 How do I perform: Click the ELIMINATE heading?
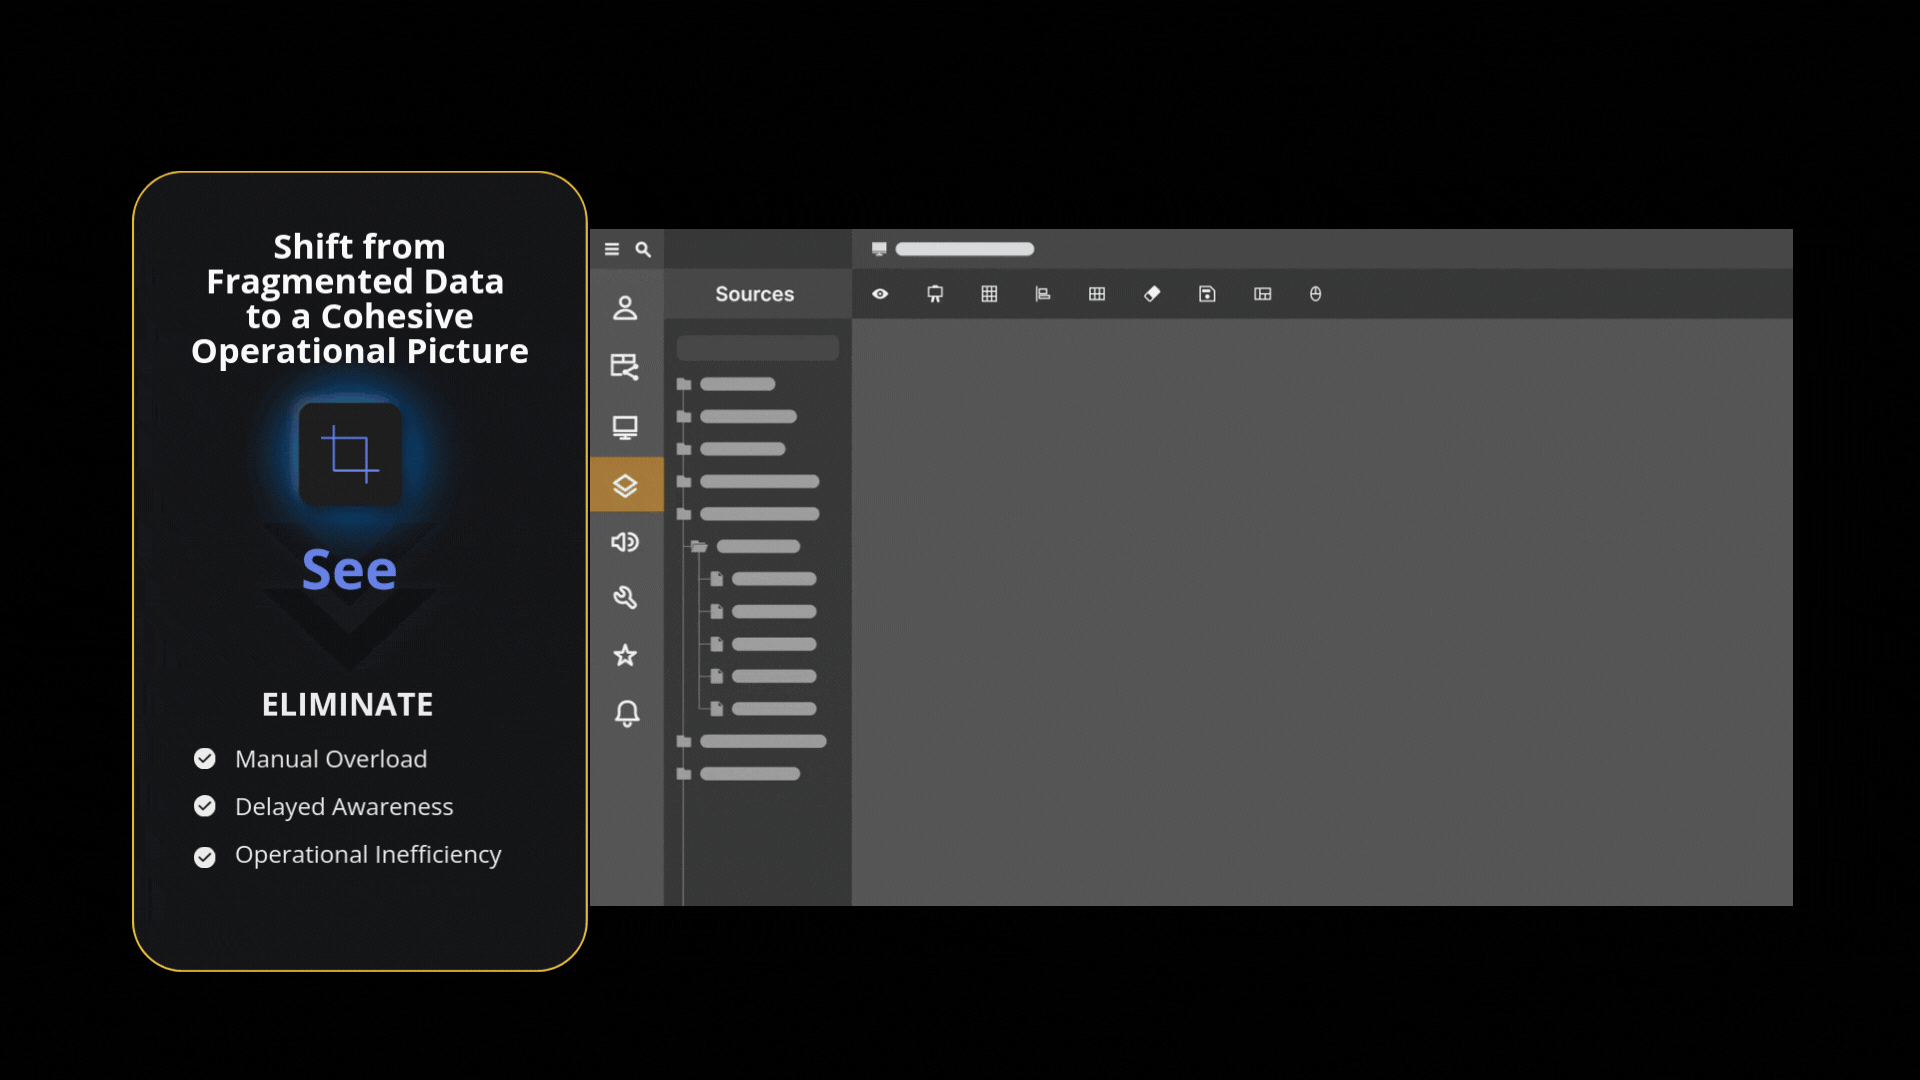click(348, 705)
